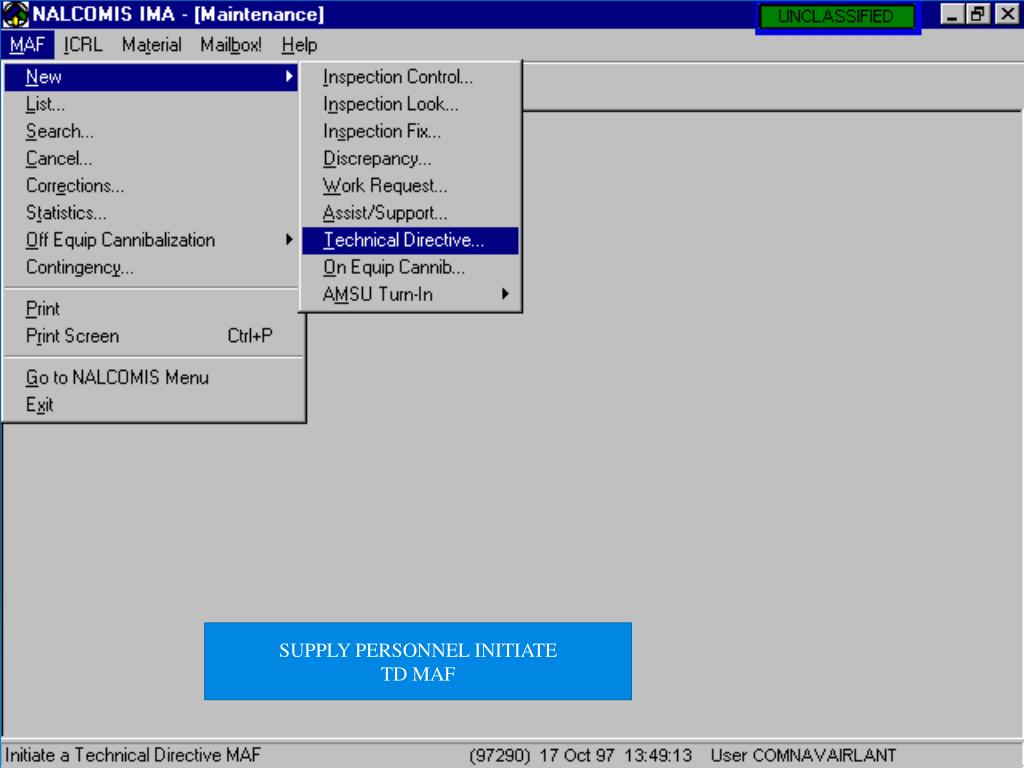Click the UNCLASSIFIED green banner
Screen dimensions: 1024x768
pos(837,16)
